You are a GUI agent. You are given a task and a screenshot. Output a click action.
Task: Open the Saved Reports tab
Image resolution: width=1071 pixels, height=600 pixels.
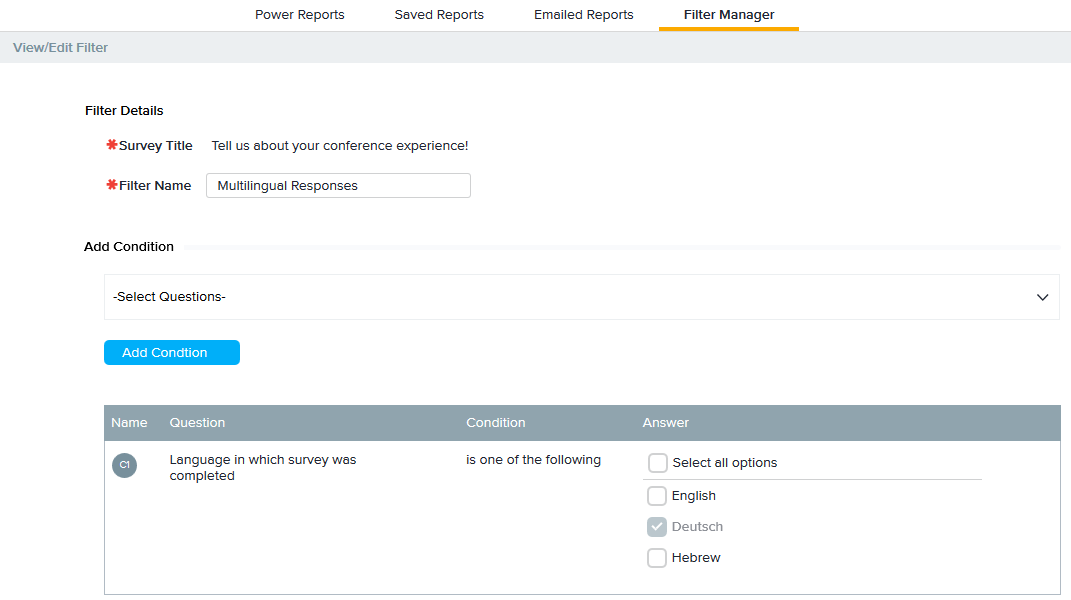point(439,15)
